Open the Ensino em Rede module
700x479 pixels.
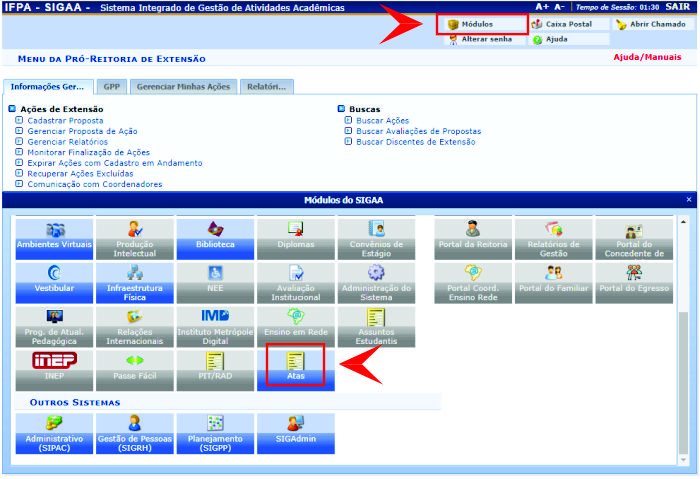click(x=296, y=327)
